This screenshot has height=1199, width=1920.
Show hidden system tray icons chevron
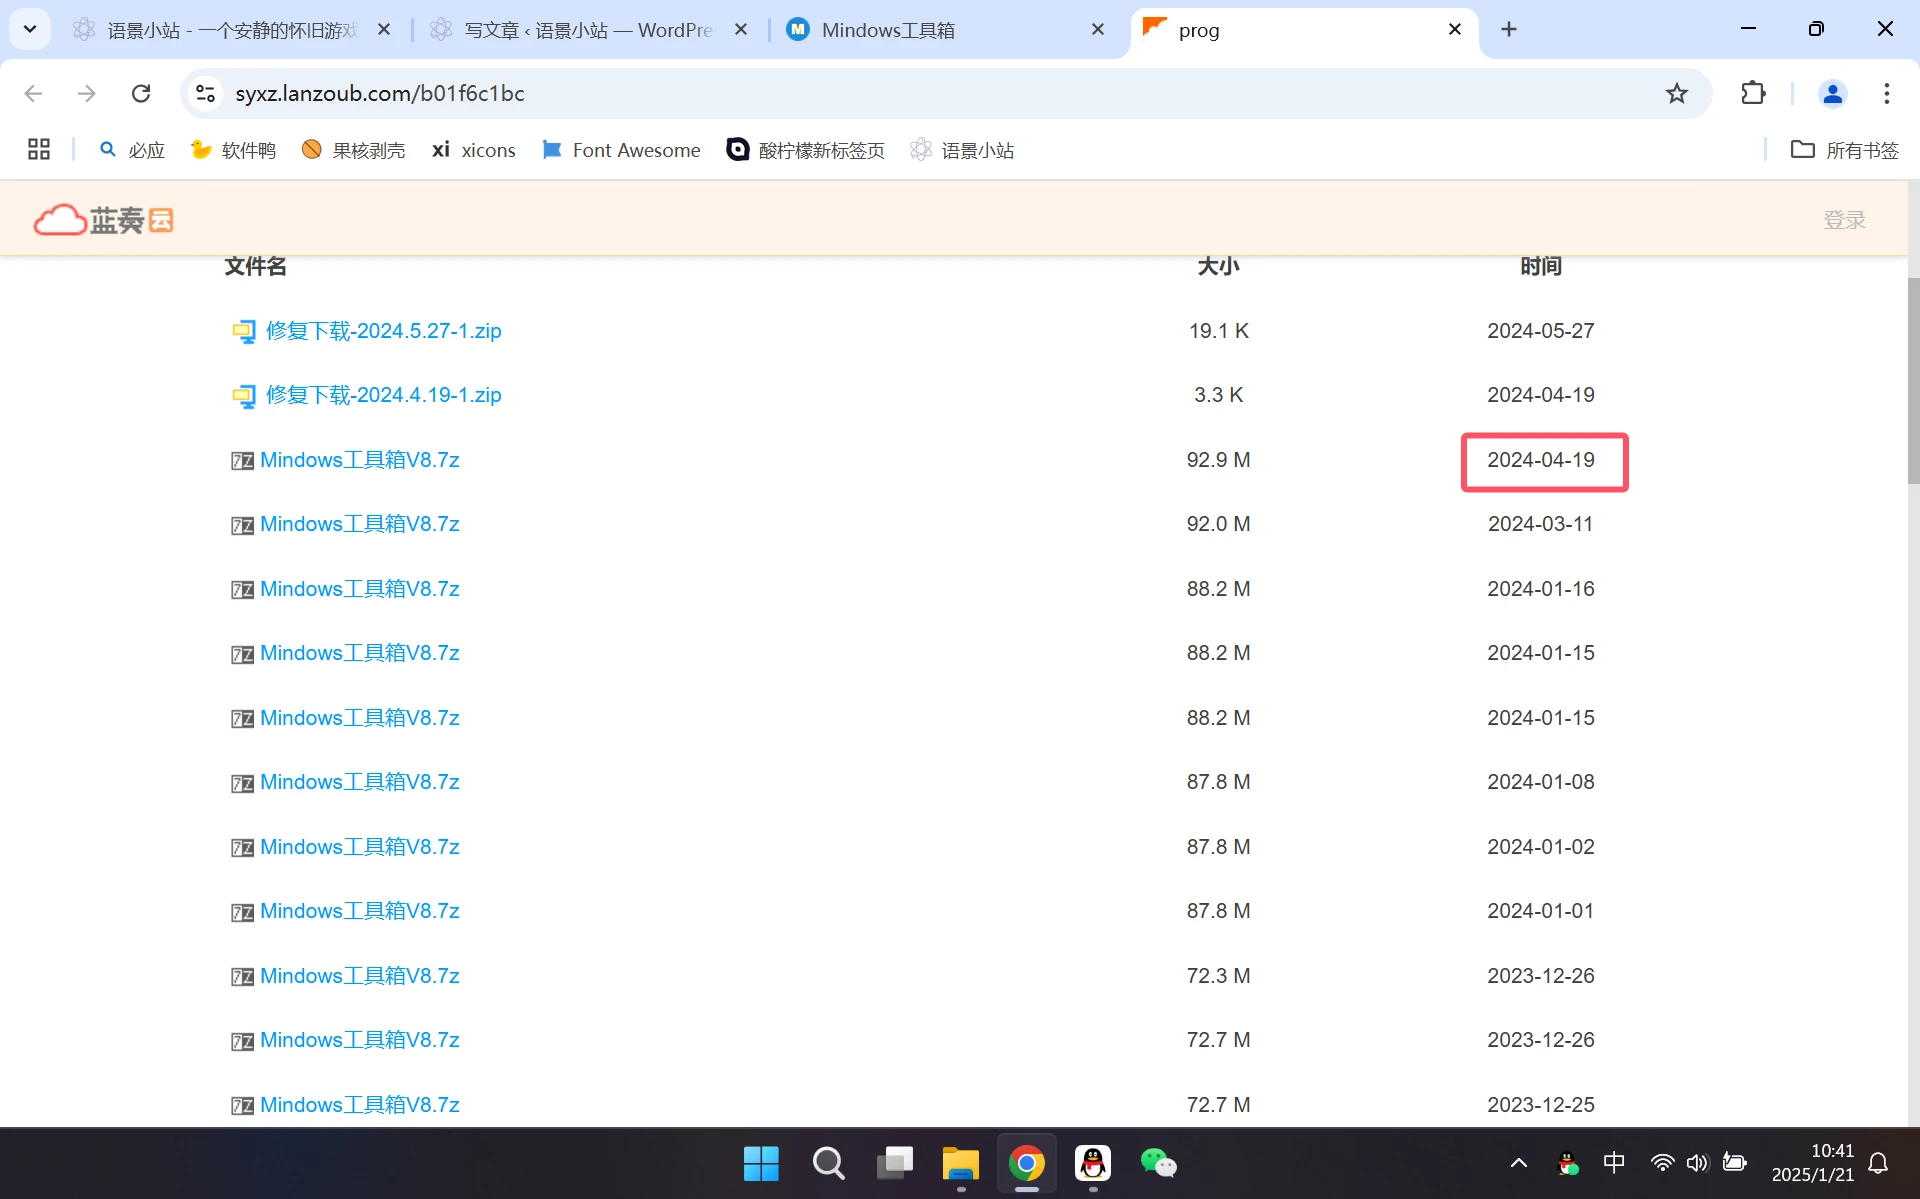click(x=1518, y=1163)
